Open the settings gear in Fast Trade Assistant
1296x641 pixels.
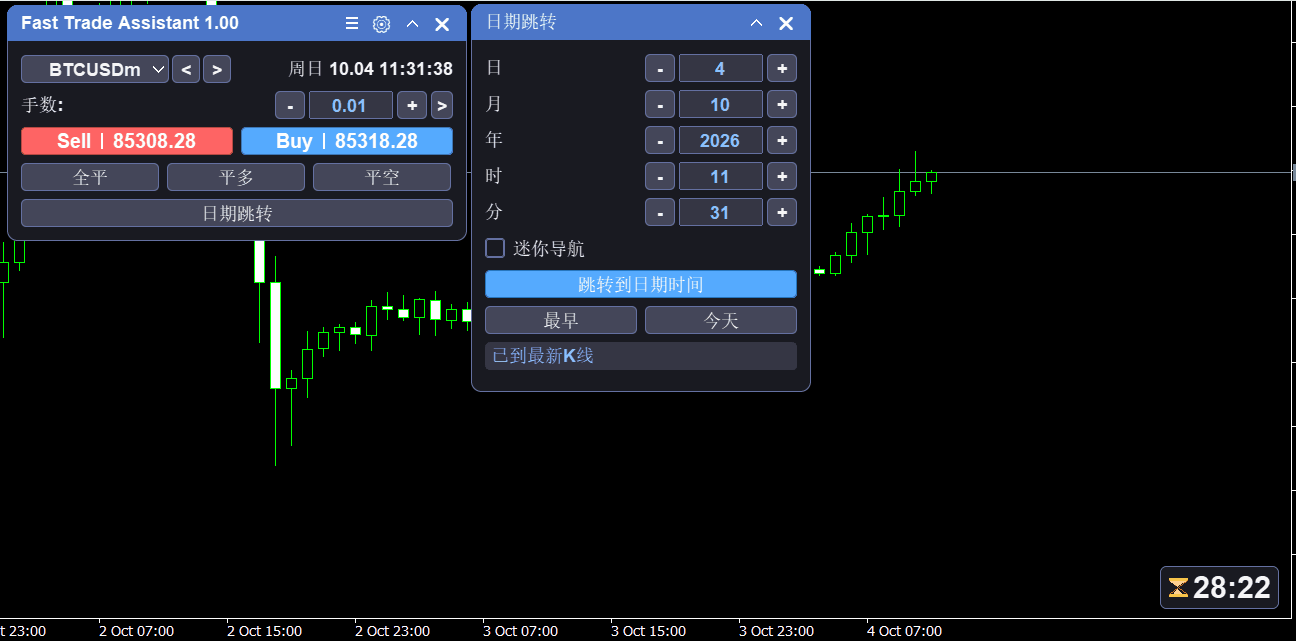(x=381, y=24)
